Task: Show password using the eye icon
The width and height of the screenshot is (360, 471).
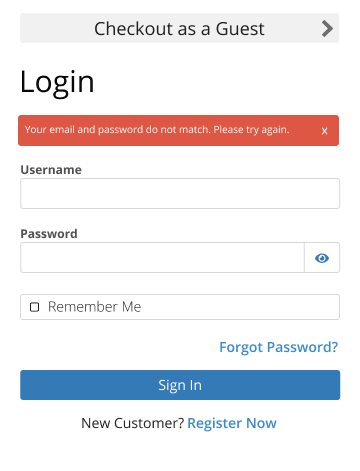Action: 322,258
